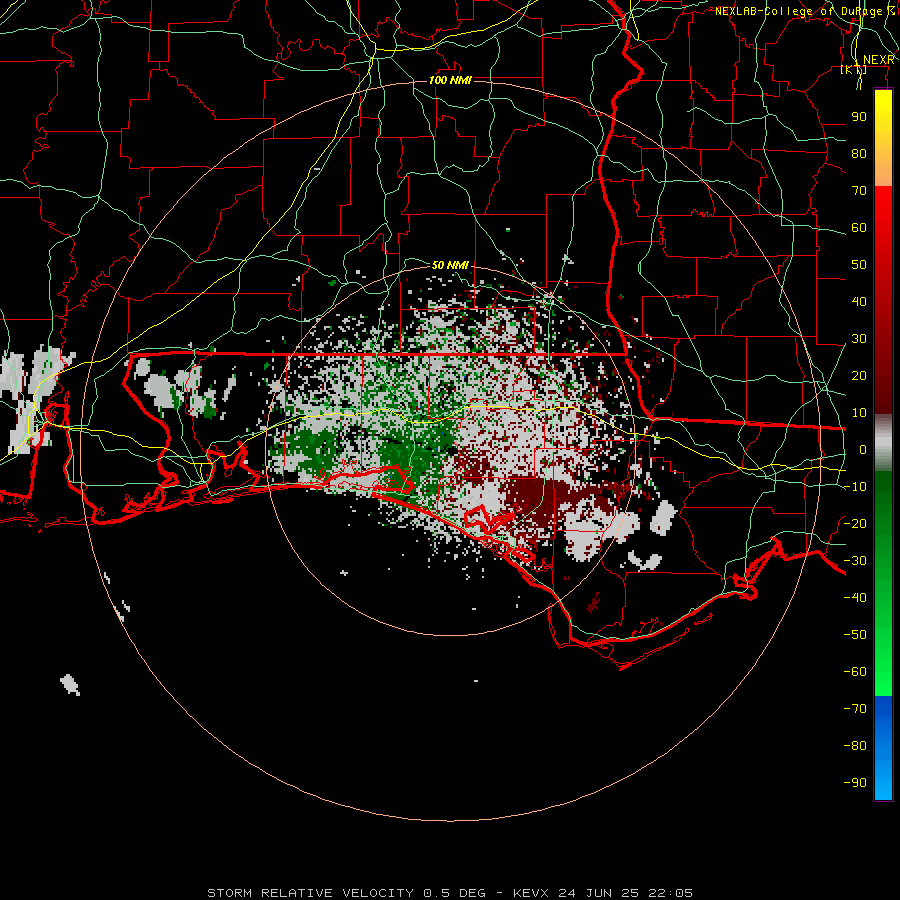Click the 30 value on the velocity scale
Screen dimensions: 900x900
(x=859, y=339)
